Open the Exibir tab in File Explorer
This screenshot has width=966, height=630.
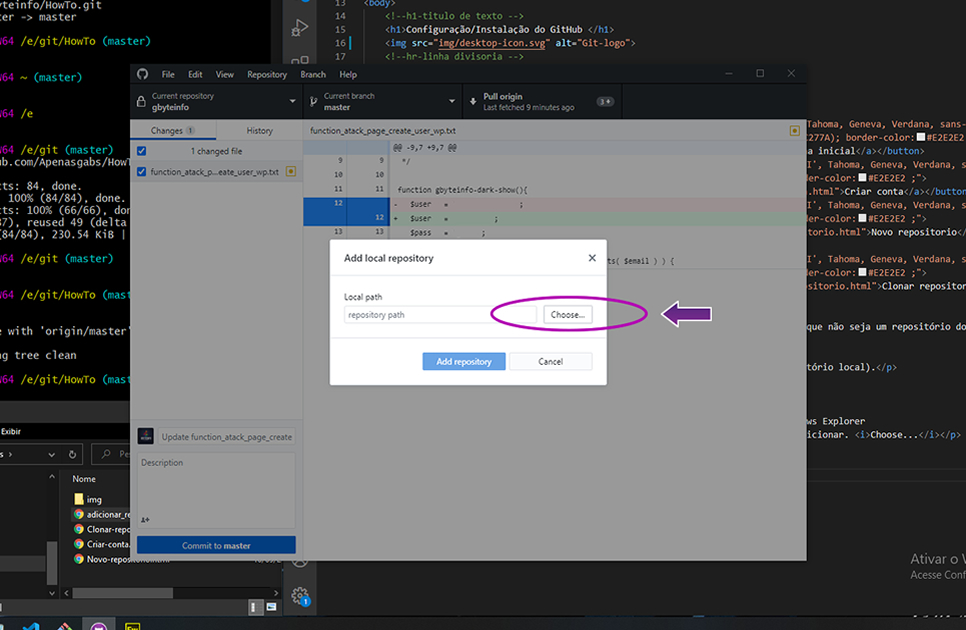(10, 431)
